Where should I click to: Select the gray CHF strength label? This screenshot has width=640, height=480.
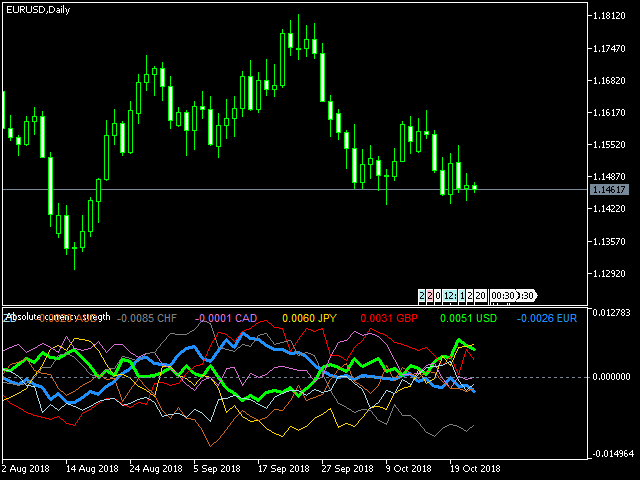click(148, 318)
